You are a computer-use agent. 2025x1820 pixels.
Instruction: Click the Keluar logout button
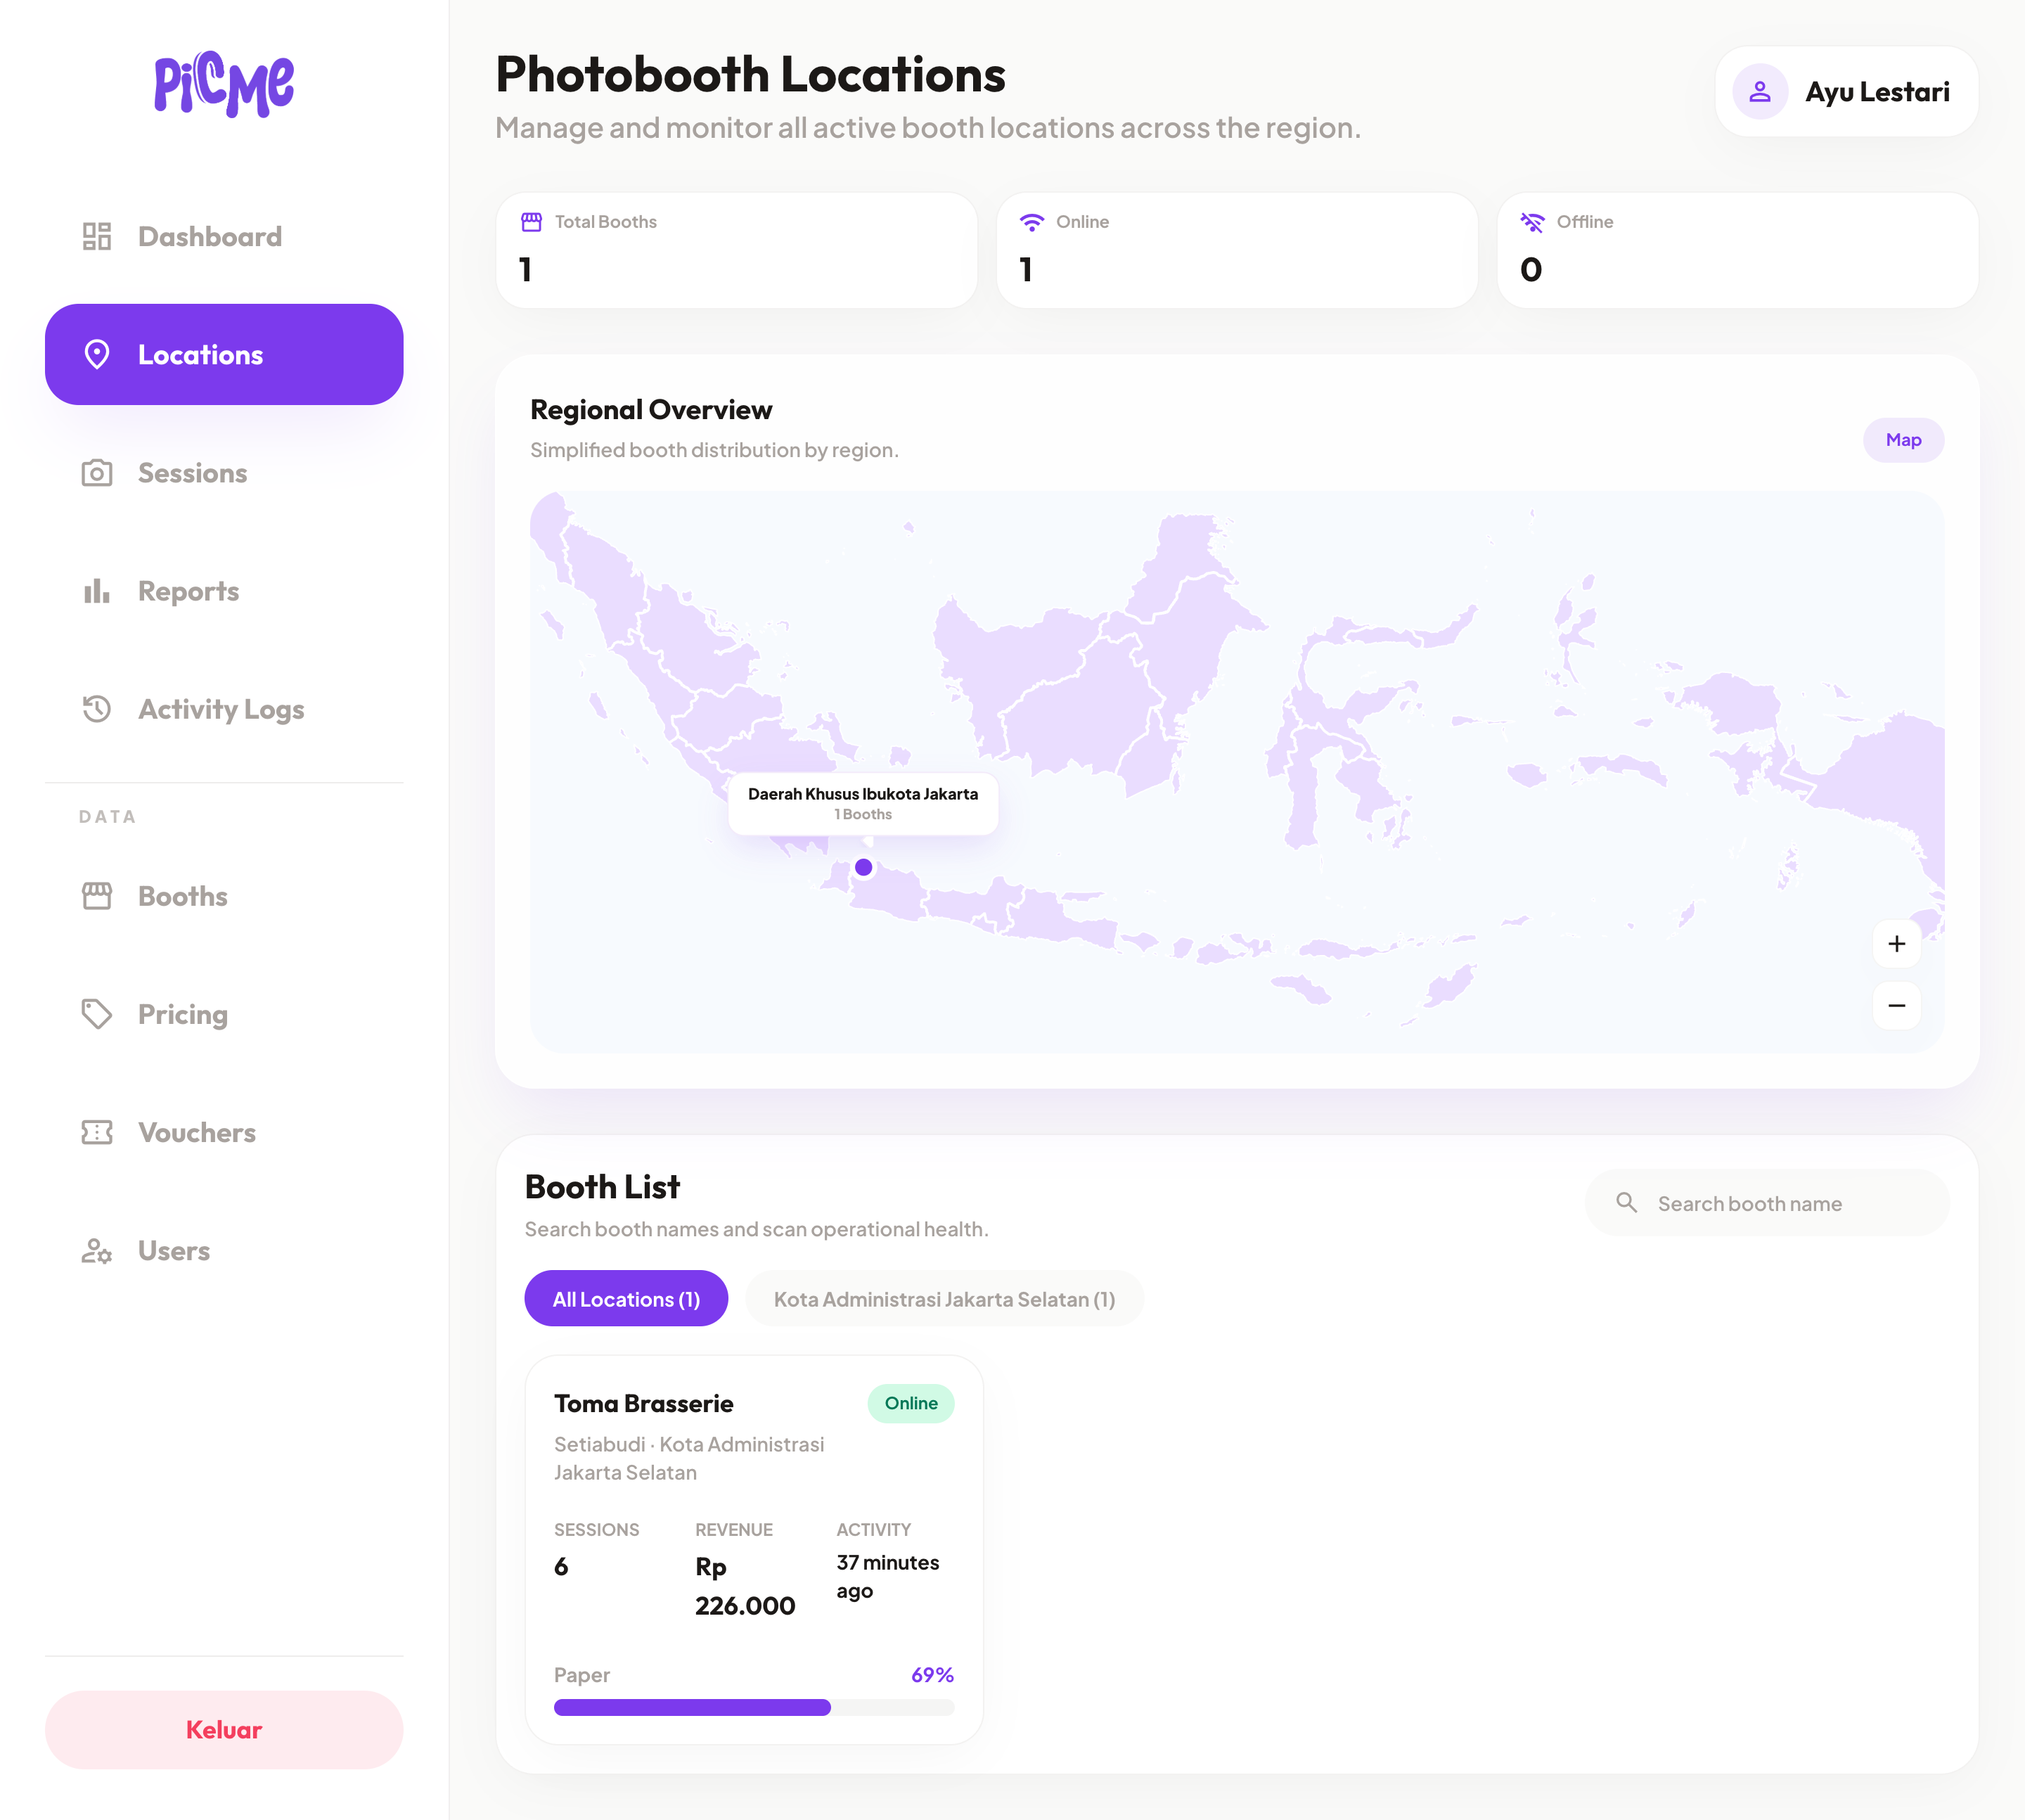[x=224, y=1730]
